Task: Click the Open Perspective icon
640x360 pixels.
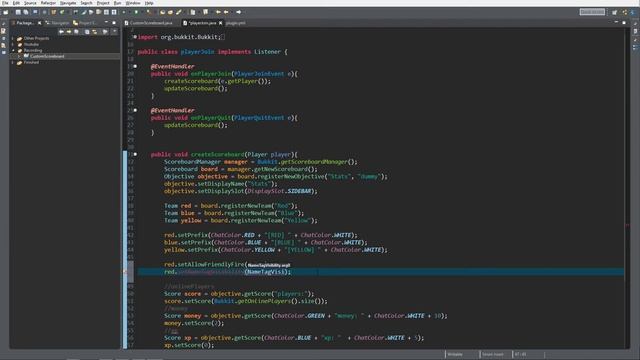Action: 615,12
